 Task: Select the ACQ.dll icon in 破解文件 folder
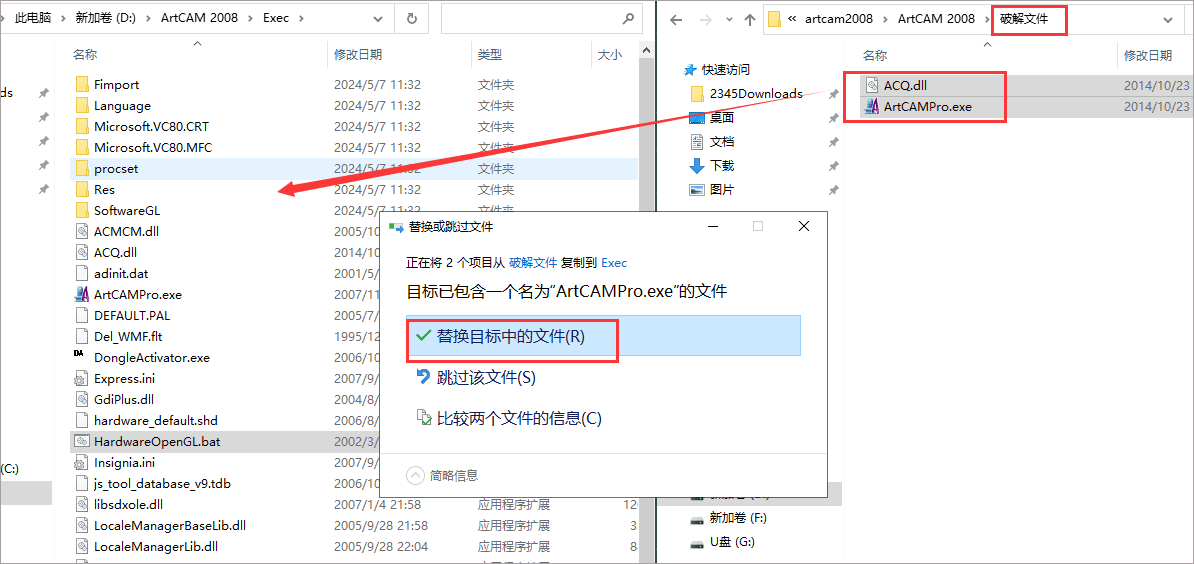(x=873, y=85)
